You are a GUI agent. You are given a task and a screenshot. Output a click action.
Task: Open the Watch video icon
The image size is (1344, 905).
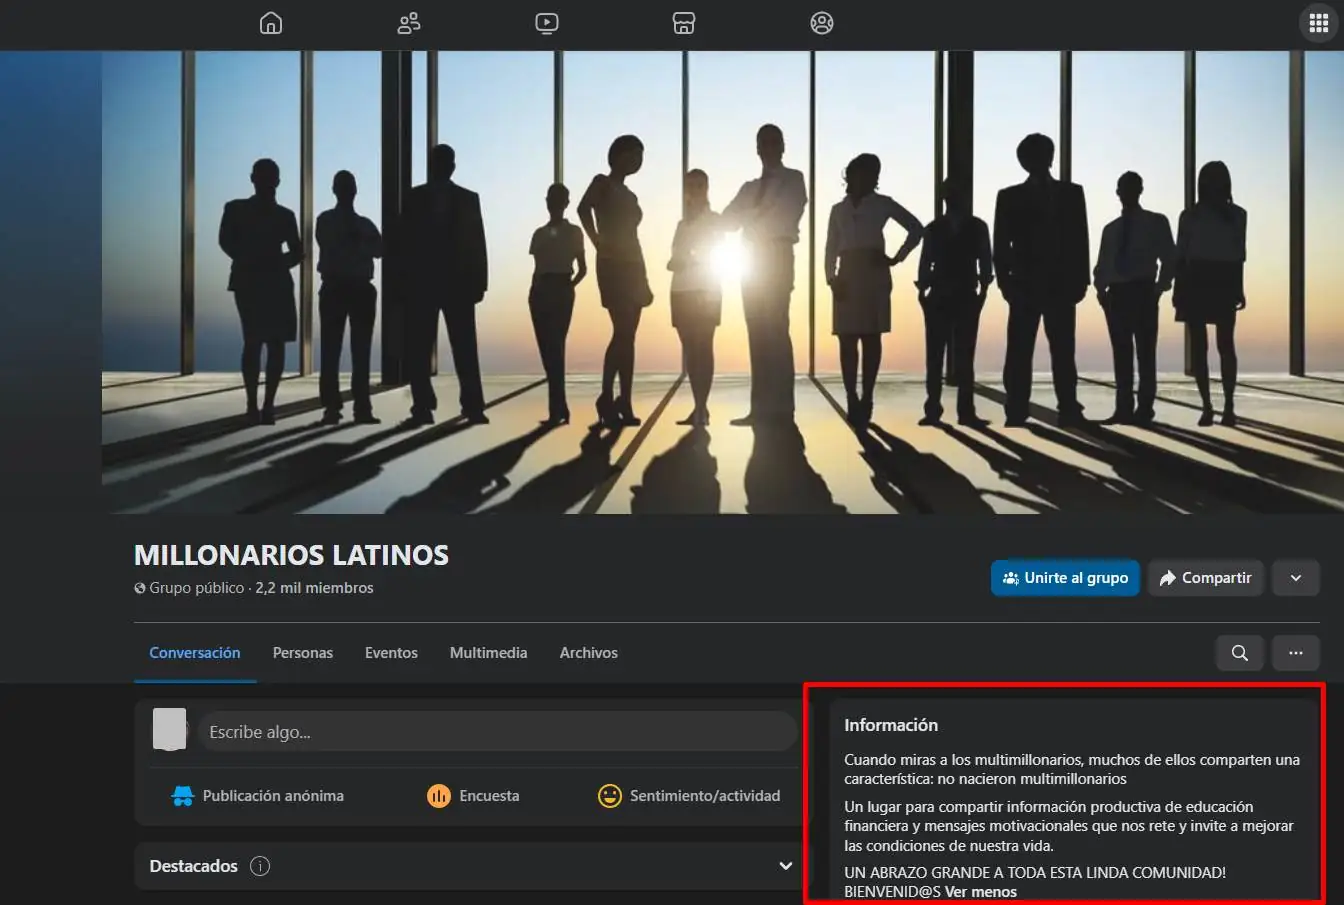pos(546,23)
